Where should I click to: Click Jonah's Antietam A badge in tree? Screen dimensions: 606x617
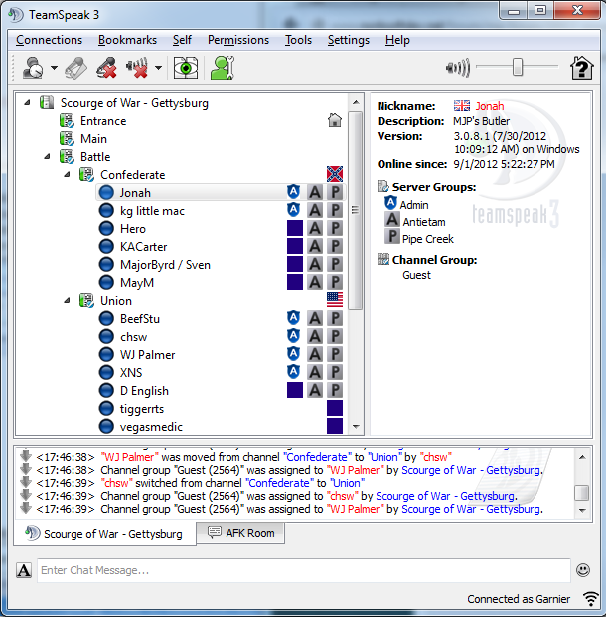(x=315, y=192)
